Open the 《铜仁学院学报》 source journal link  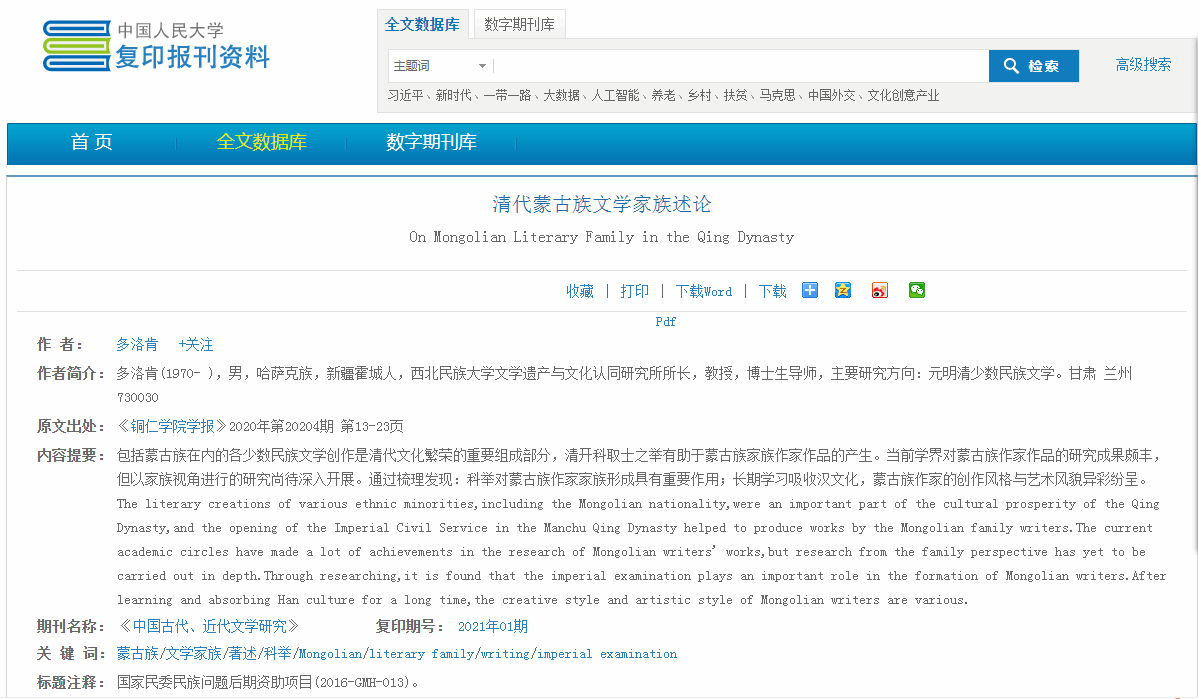coord(172,426)
